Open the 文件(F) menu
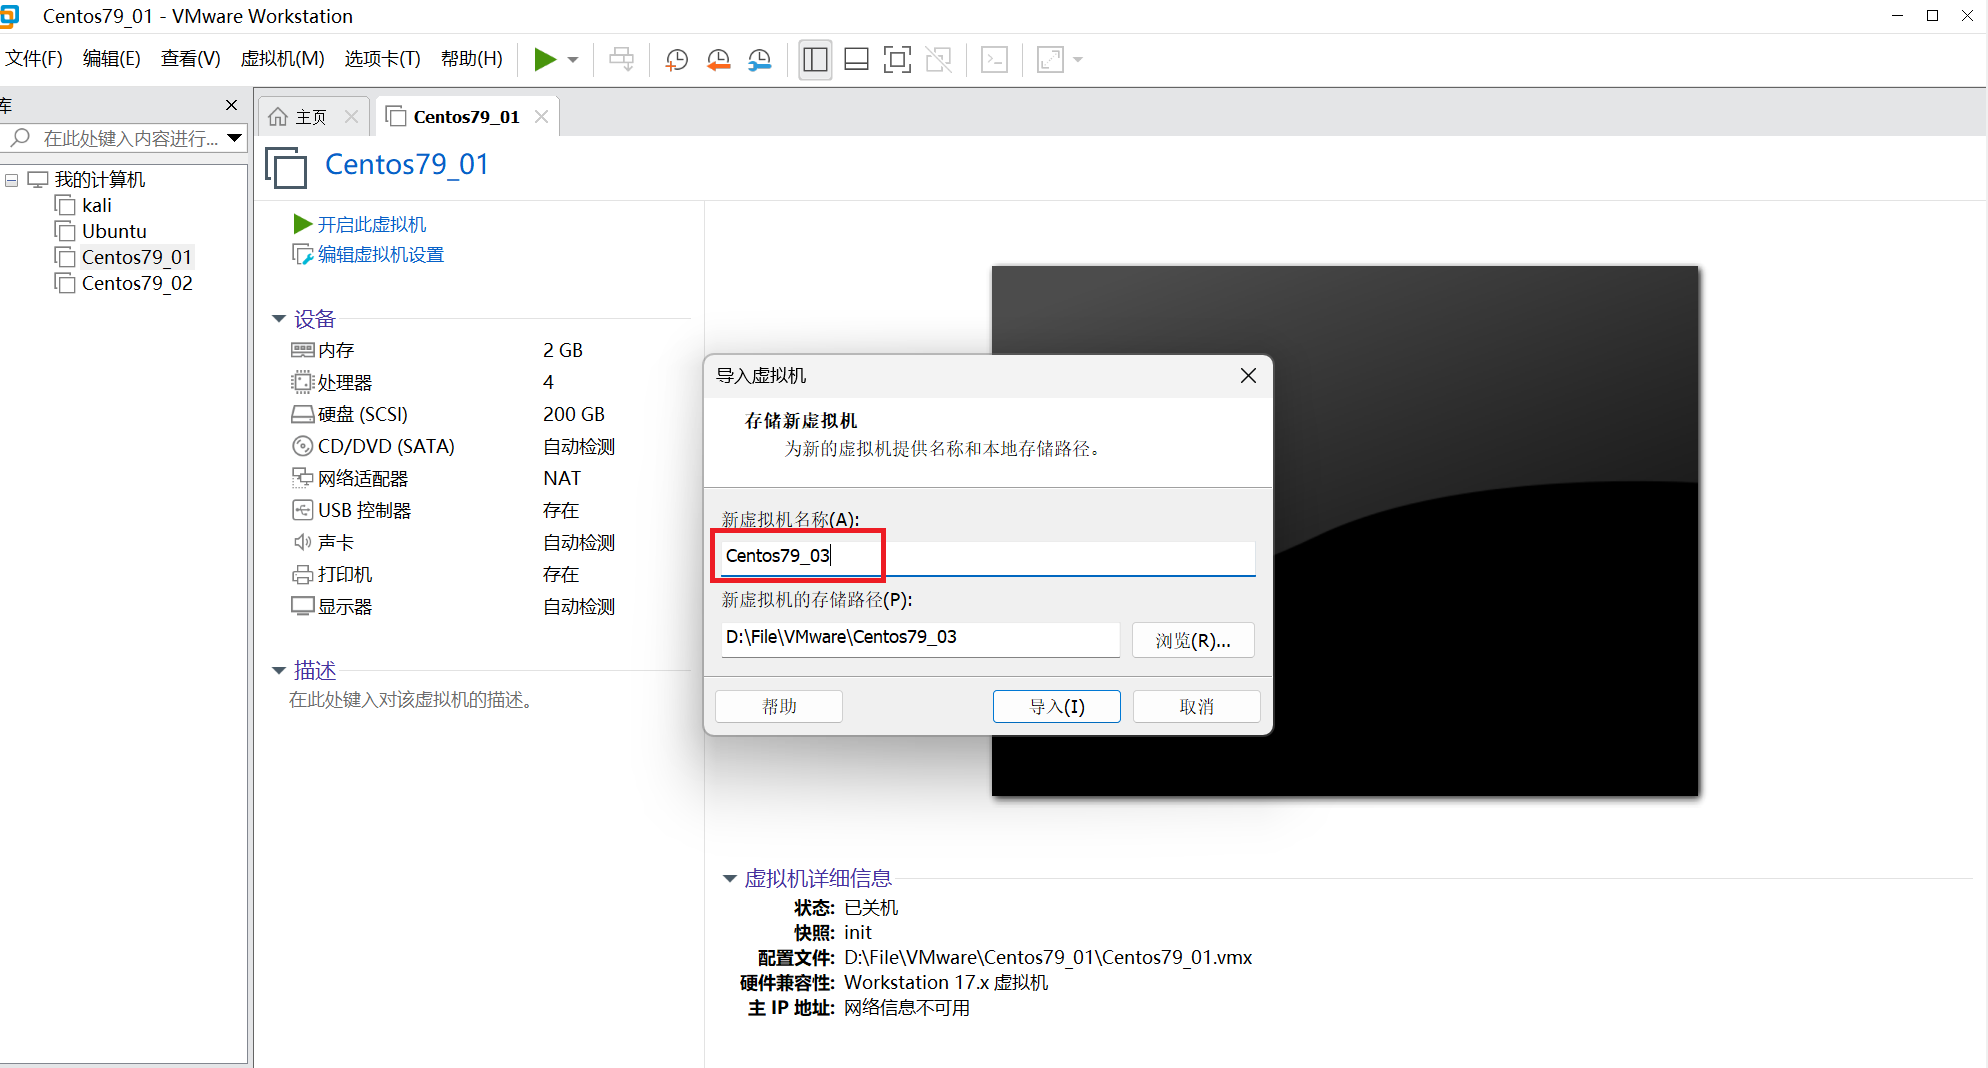This screenshot has width=1988, height=1068. [34, 59]
